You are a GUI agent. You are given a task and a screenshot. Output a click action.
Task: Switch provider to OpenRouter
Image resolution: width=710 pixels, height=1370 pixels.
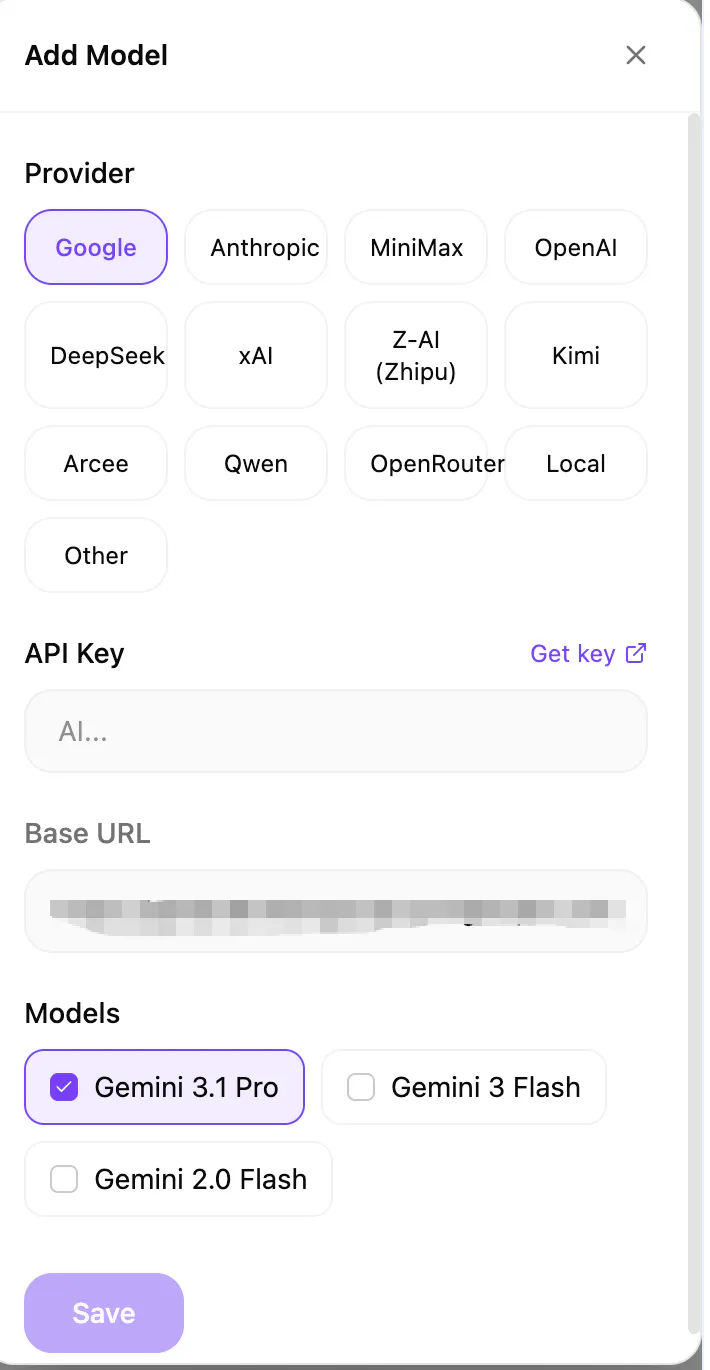416,463
